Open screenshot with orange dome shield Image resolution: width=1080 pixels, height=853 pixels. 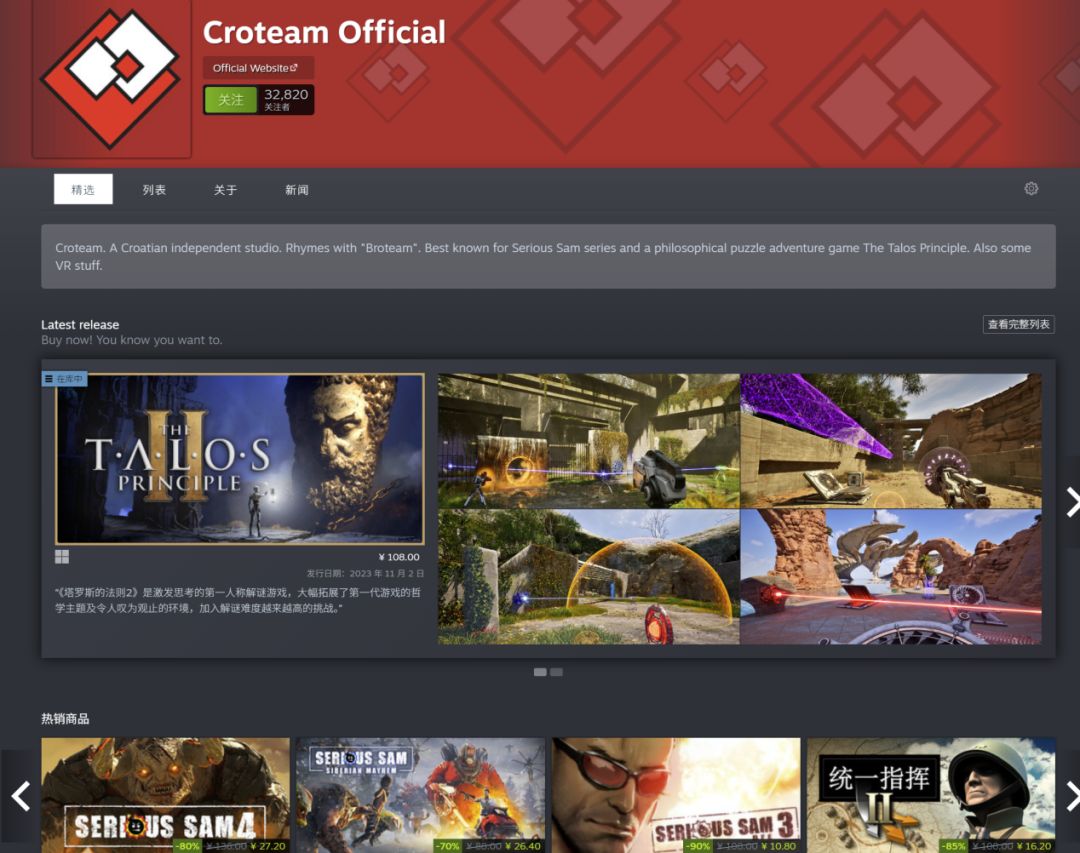click(589, 577)
